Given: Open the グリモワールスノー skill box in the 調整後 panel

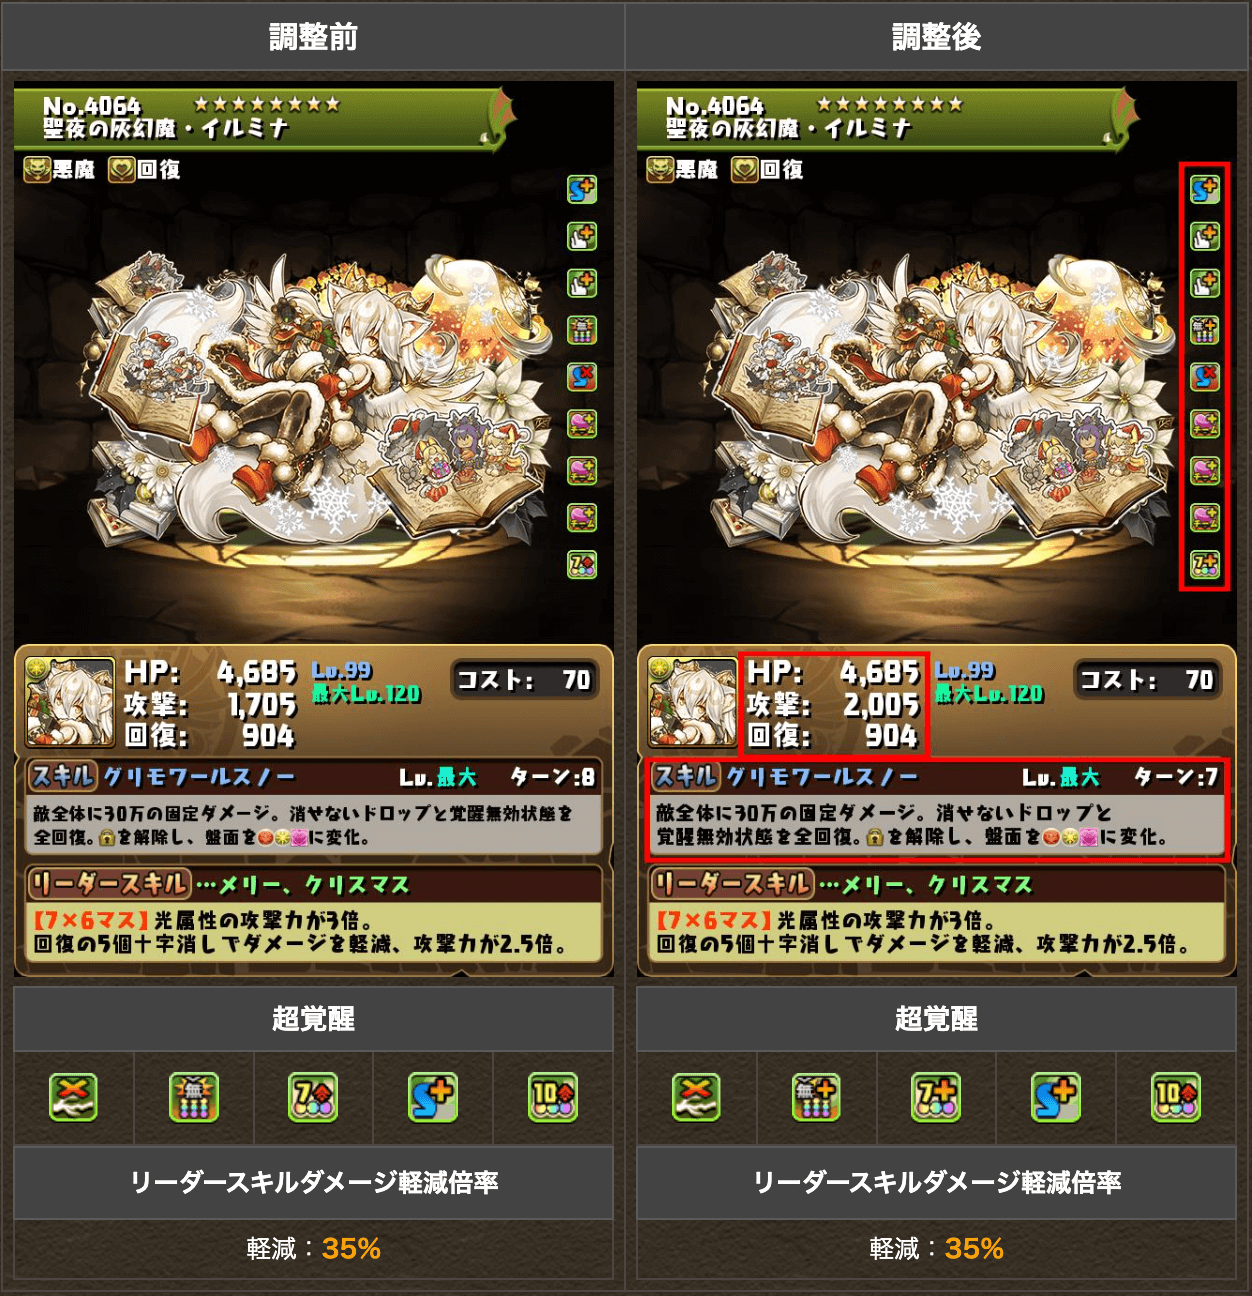Looking at the screenshot, I should tap(937, 810).
